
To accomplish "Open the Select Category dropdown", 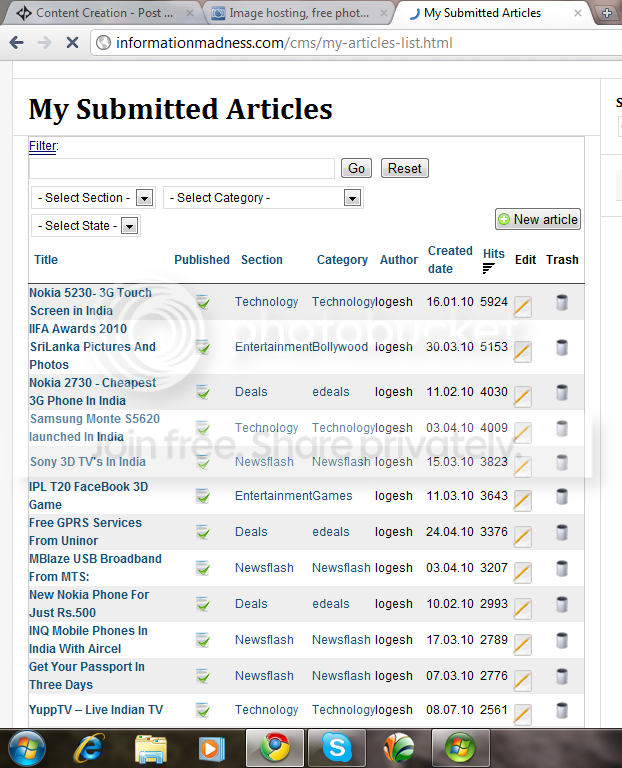I will (x=263, y=198).
